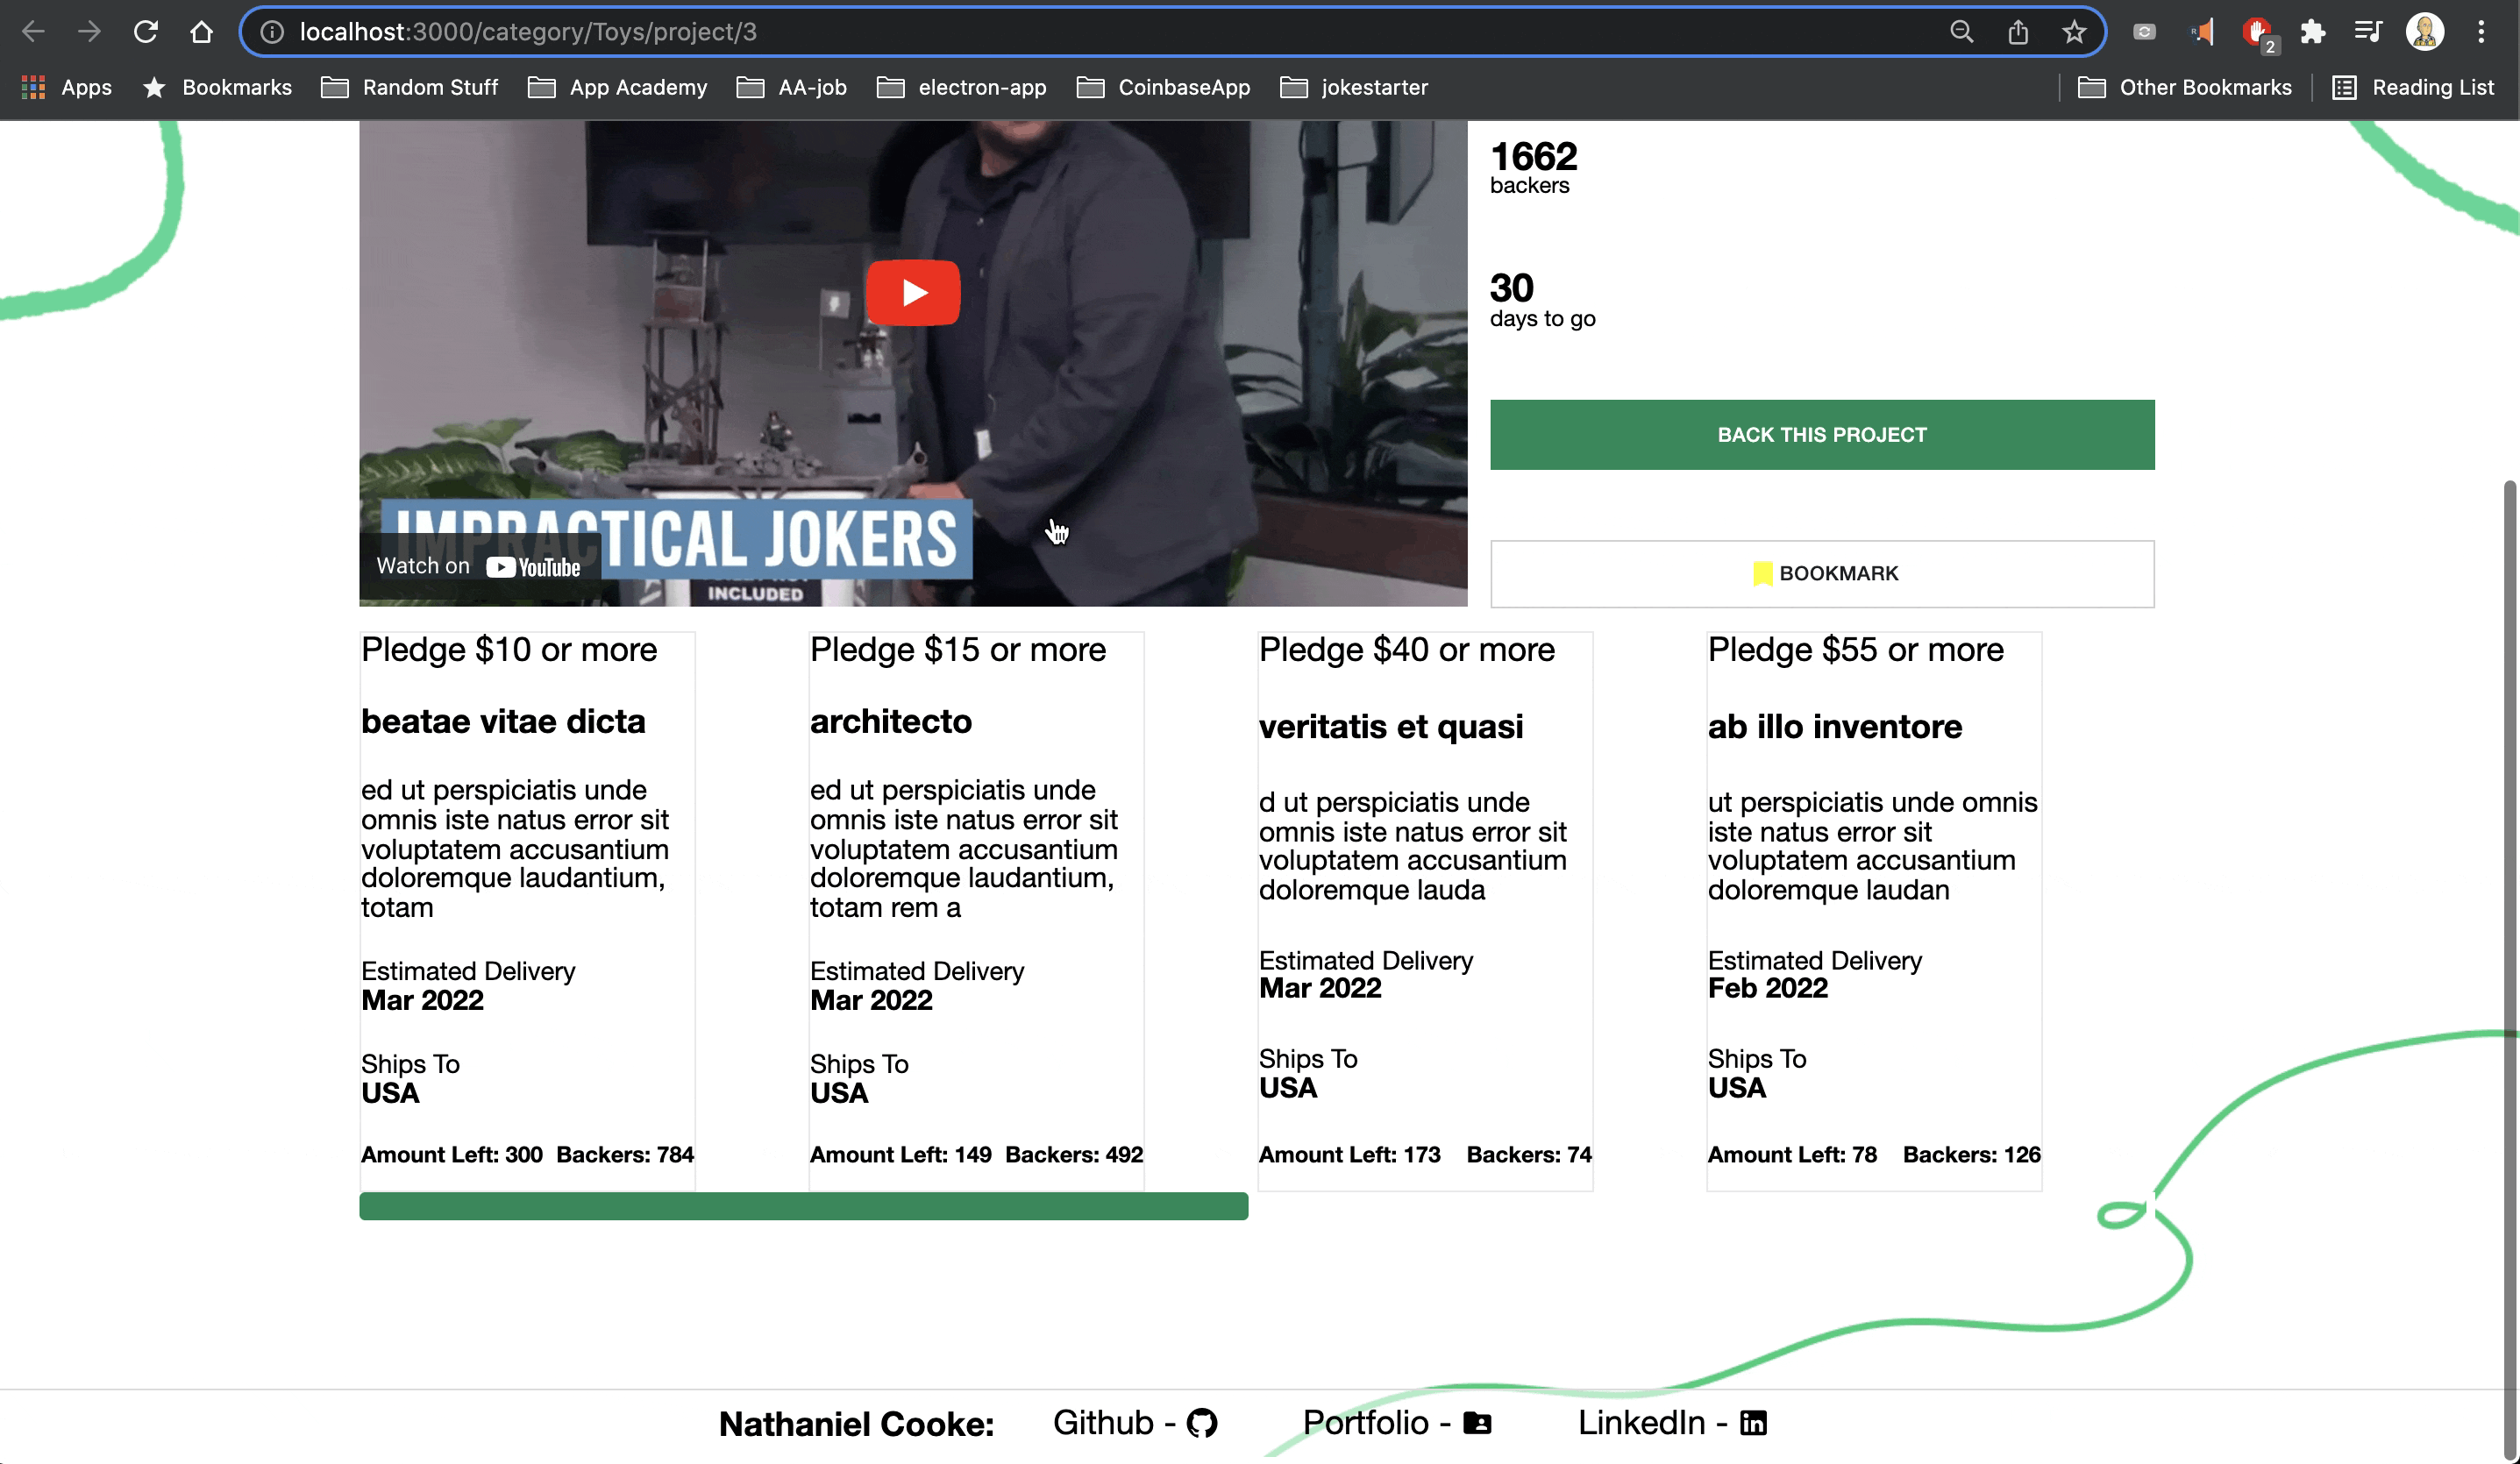Expand the Other Bookmarks folder
The image size is (2520, 1464).
pos(2185,88)
